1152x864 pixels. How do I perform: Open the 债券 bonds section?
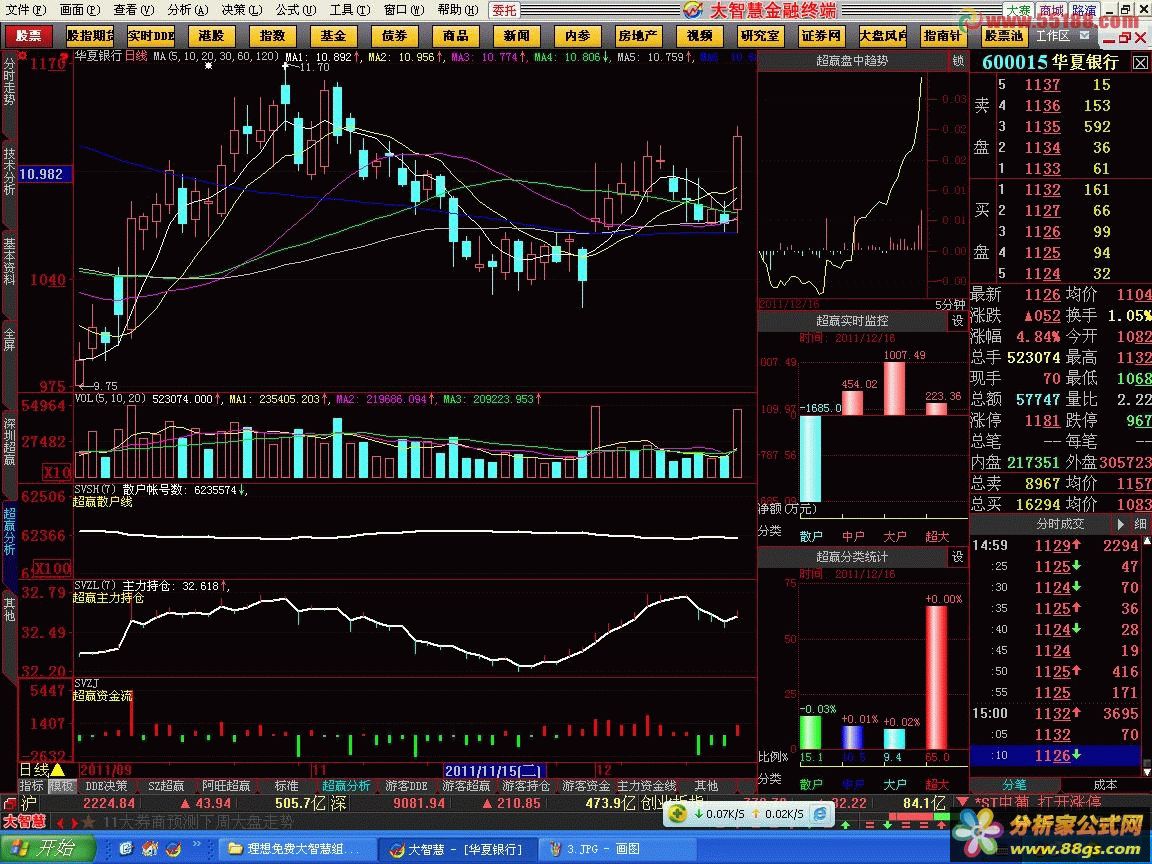tap(394, 35)
